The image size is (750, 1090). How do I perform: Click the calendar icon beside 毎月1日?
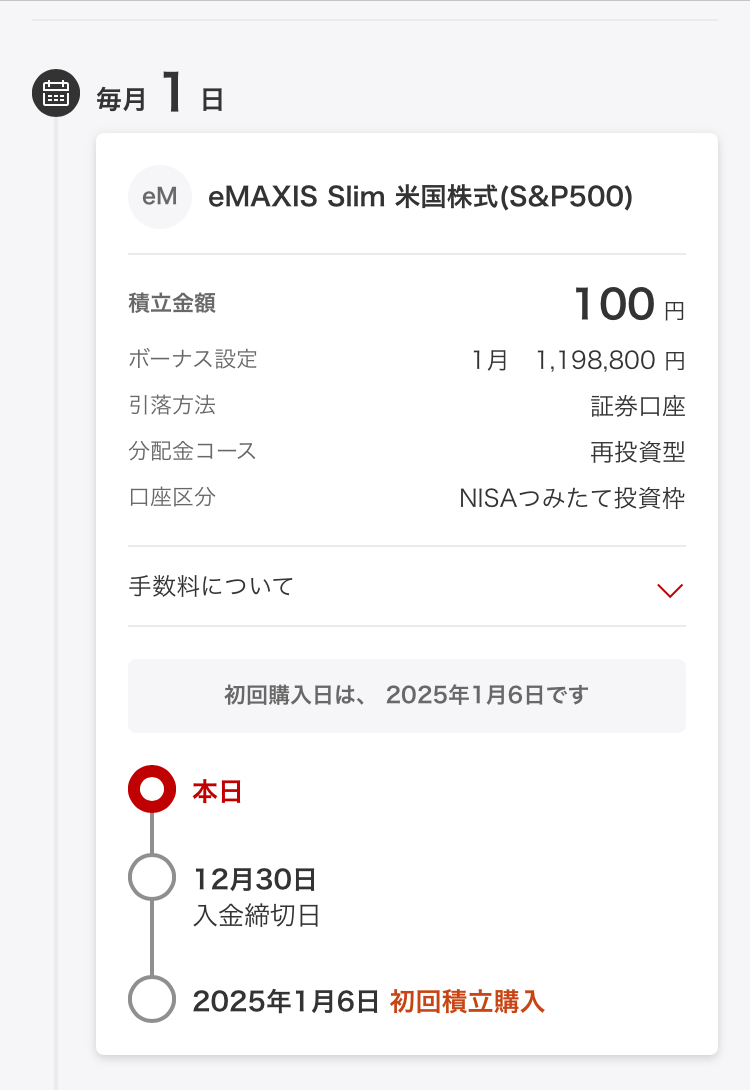[56, 95]
